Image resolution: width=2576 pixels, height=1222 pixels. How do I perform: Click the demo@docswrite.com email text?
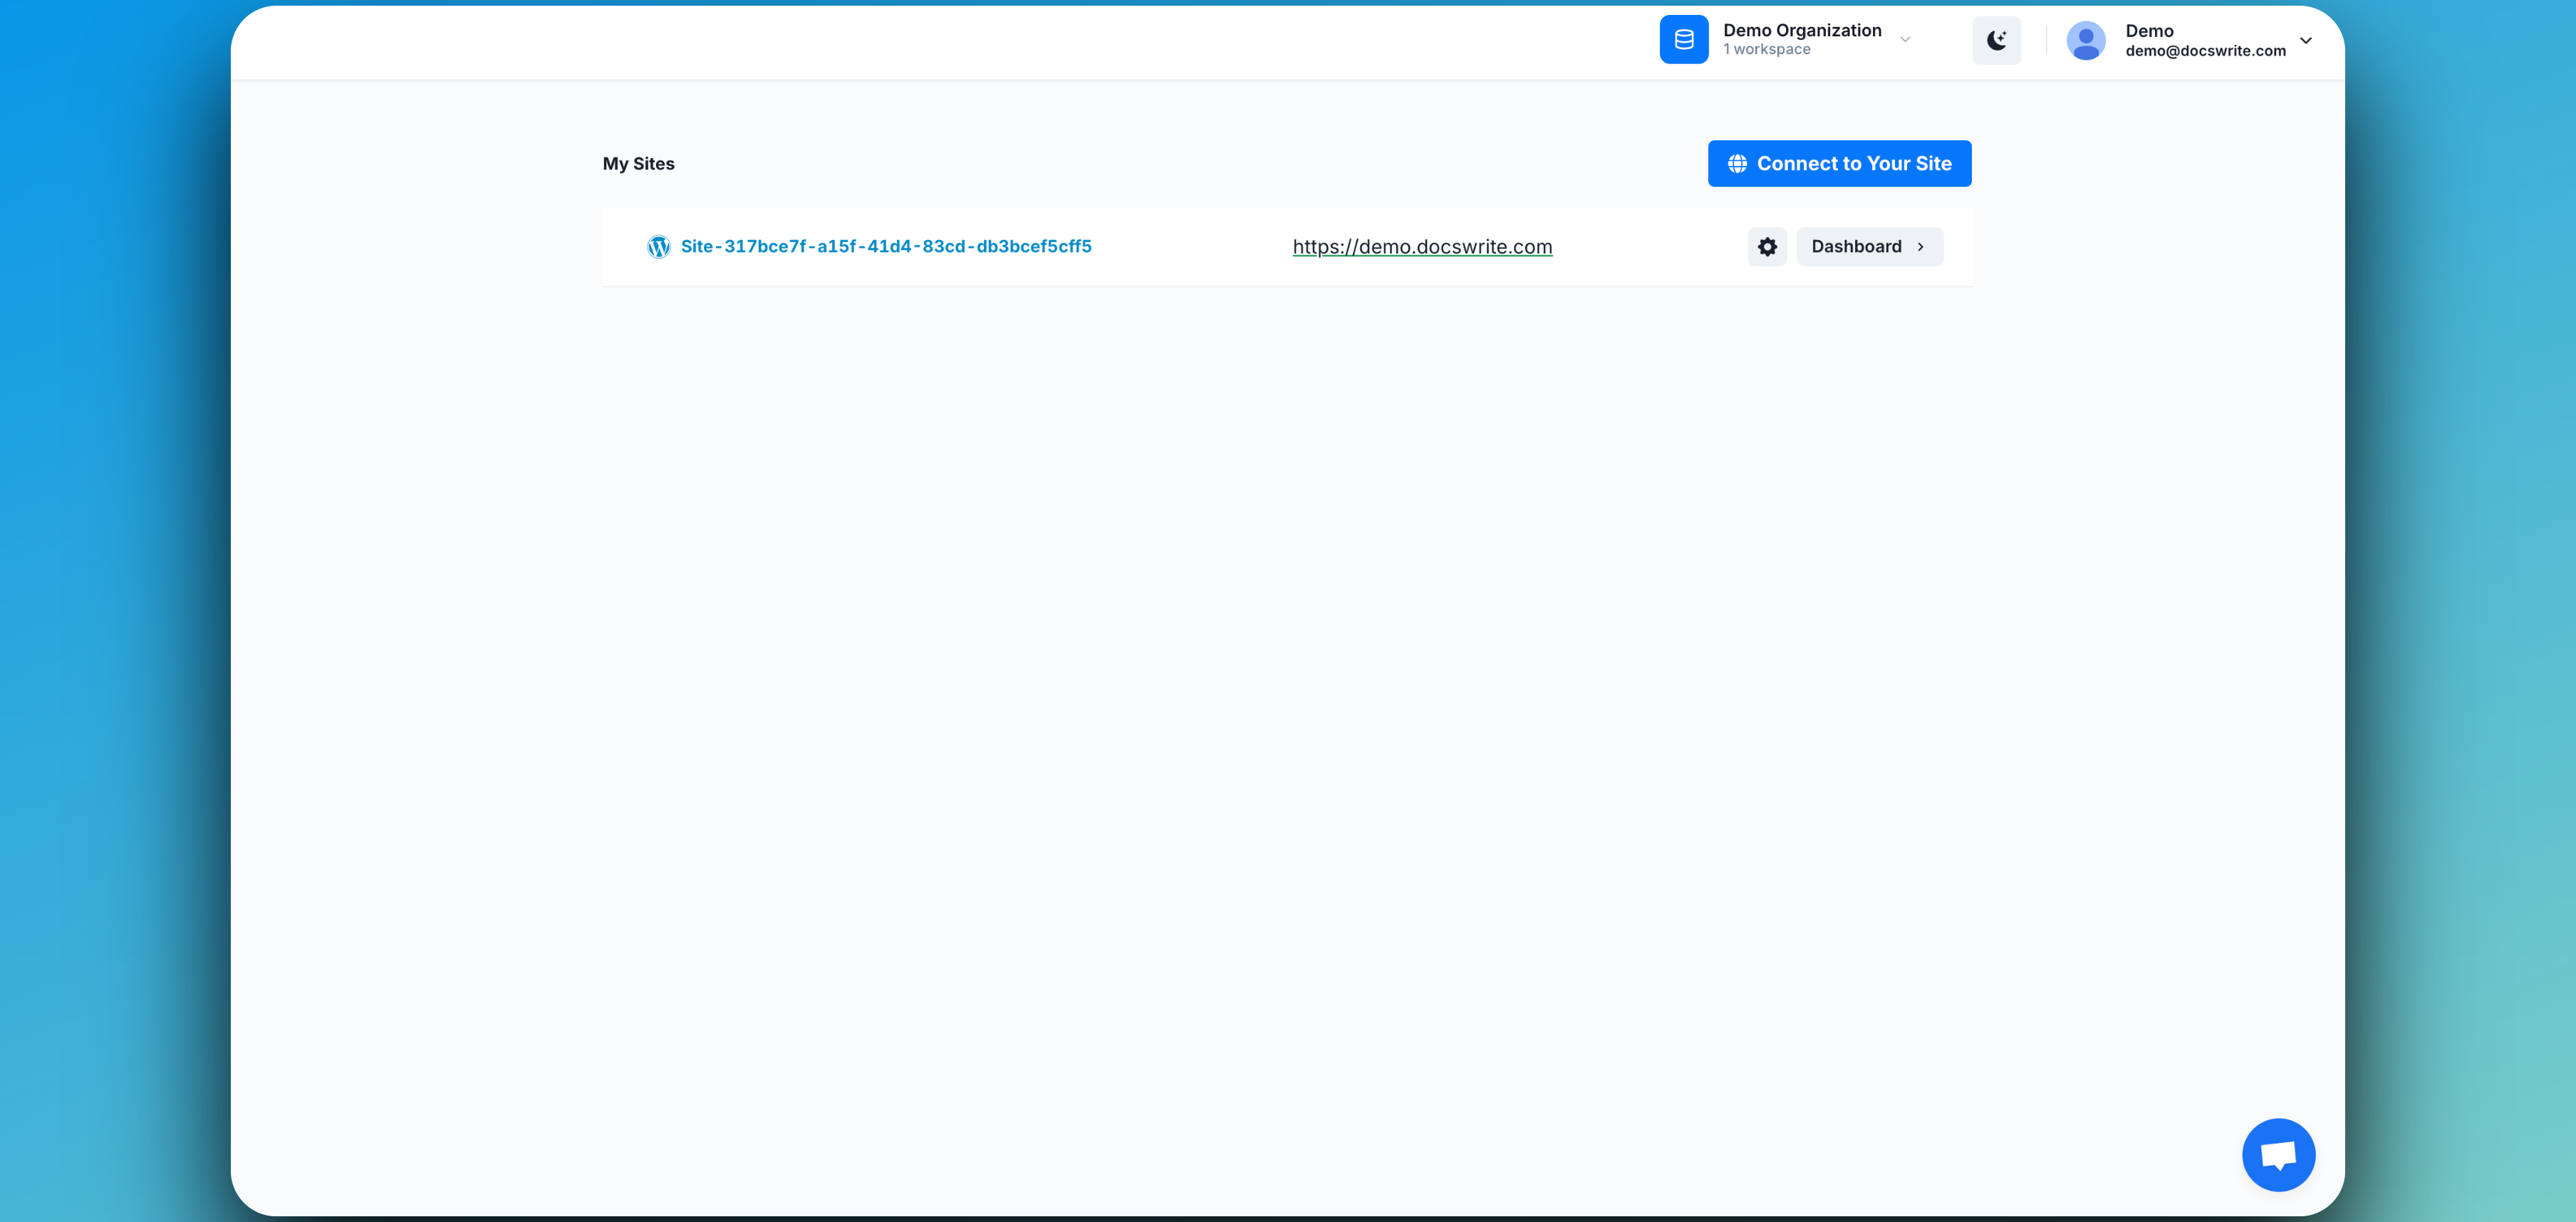point(2205,51)
